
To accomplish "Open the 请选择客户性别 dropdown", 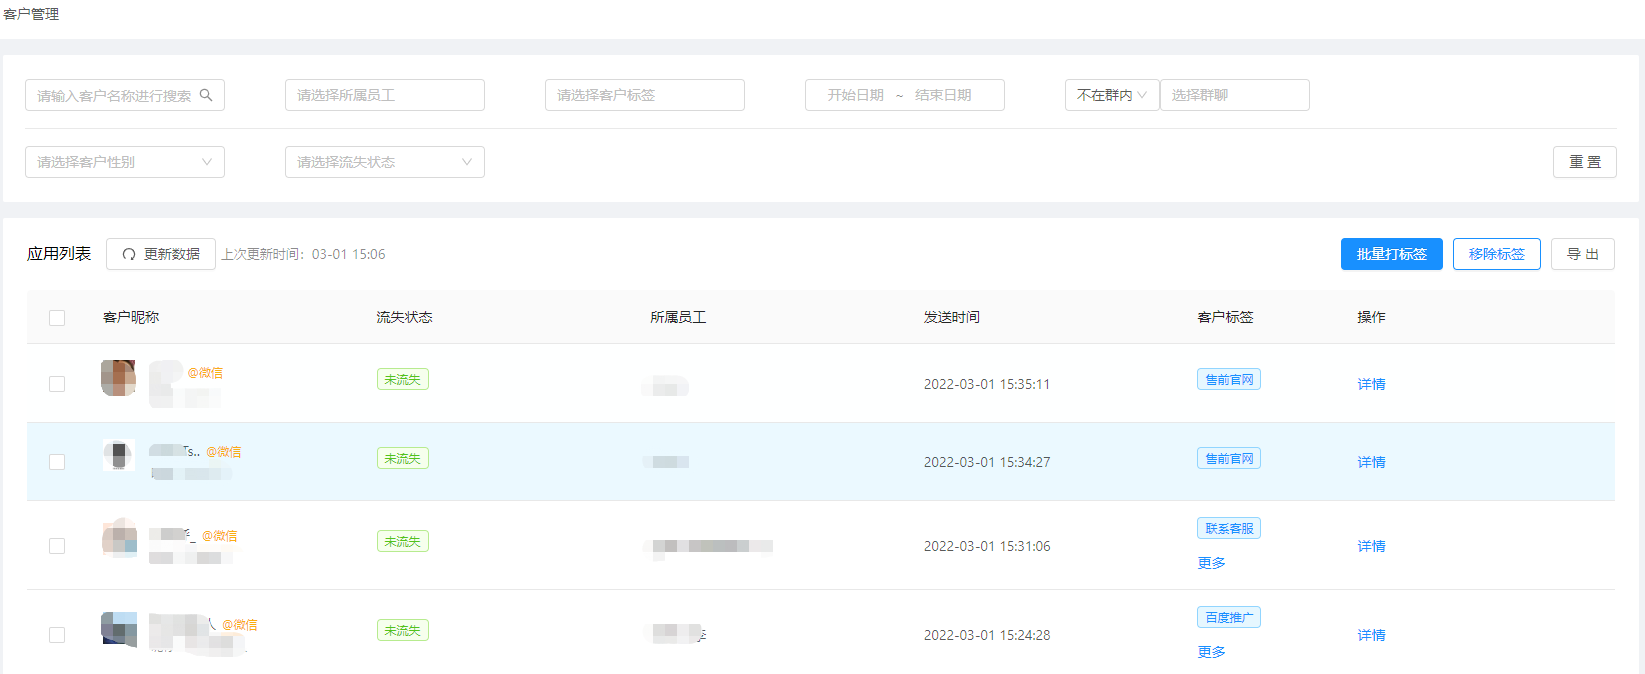I will click(125, 162).
